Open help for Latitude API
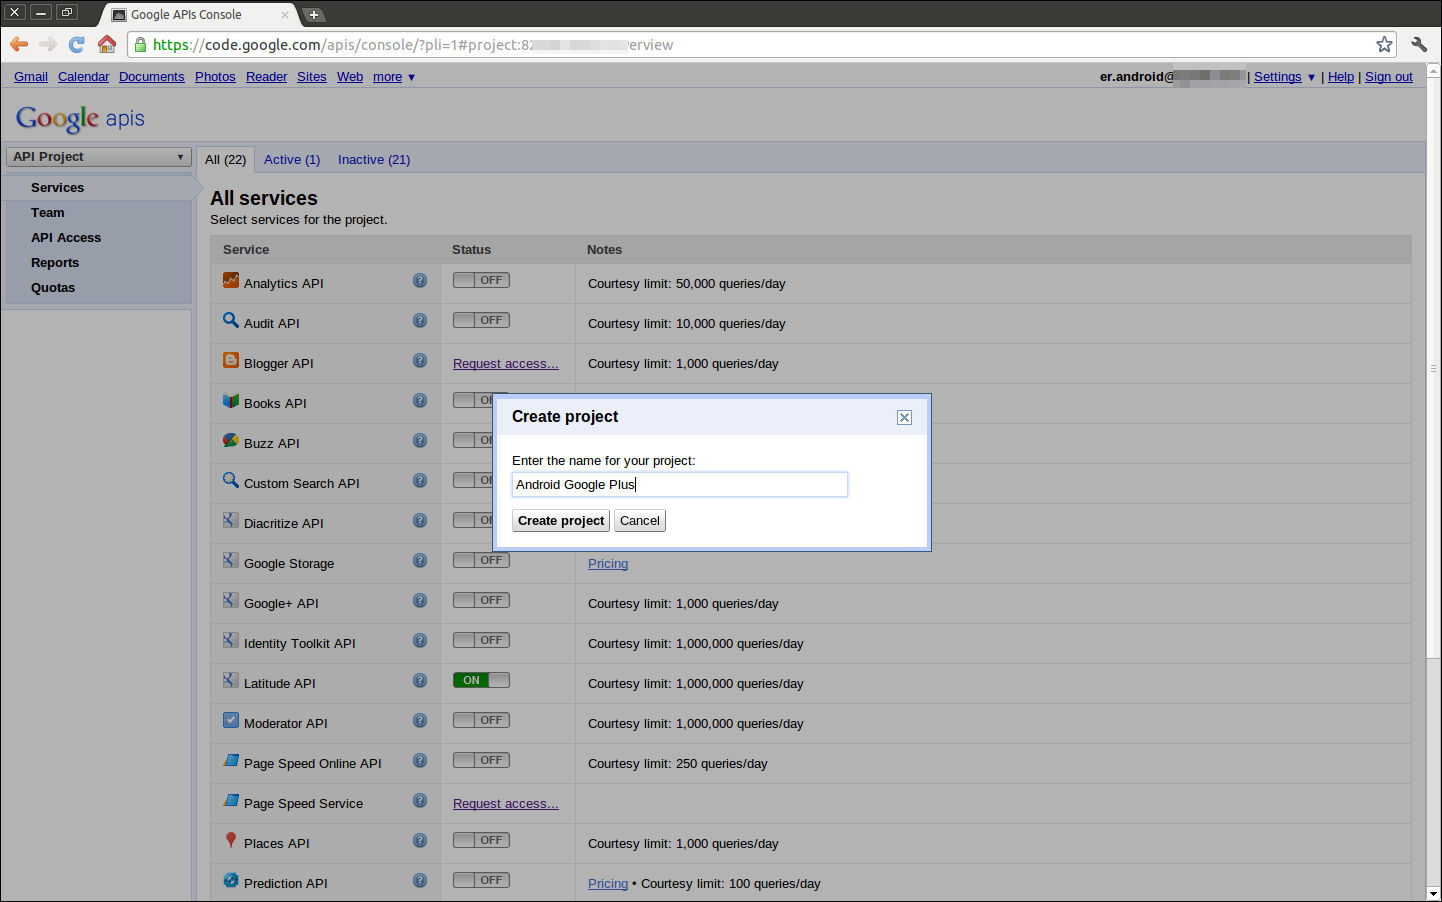 (x=420, y=681)
